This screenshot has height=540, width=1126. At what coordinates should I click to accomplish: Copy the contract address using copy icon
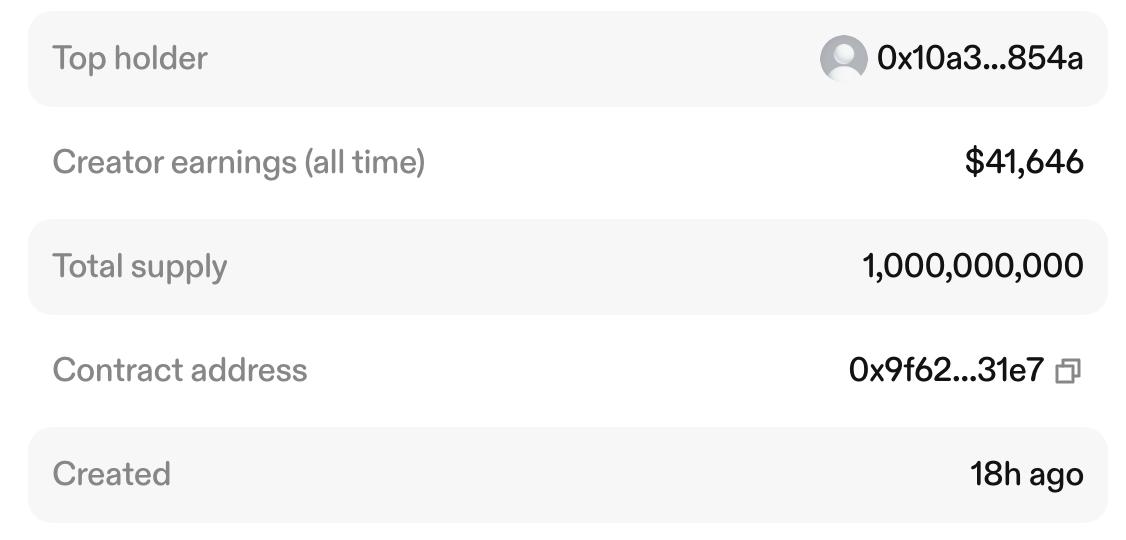1068,372
